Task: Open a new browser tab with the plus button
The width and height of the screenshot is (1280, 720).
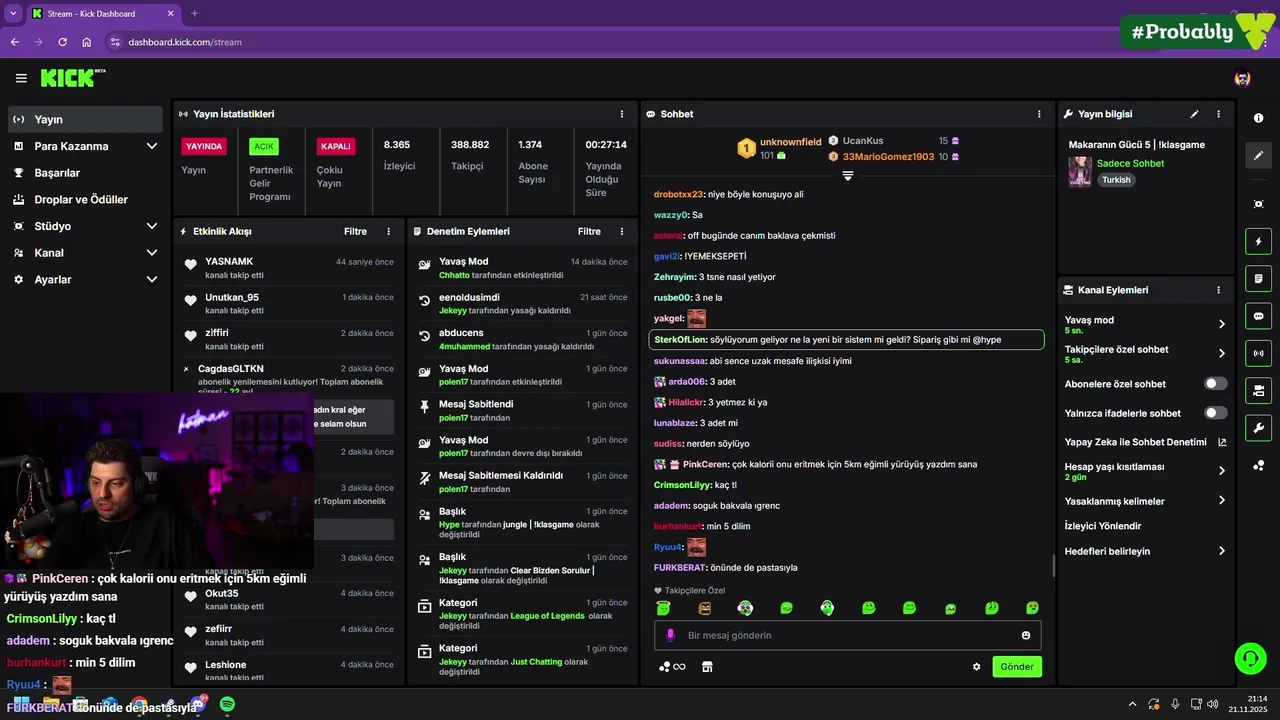Action: coord(194,13)
